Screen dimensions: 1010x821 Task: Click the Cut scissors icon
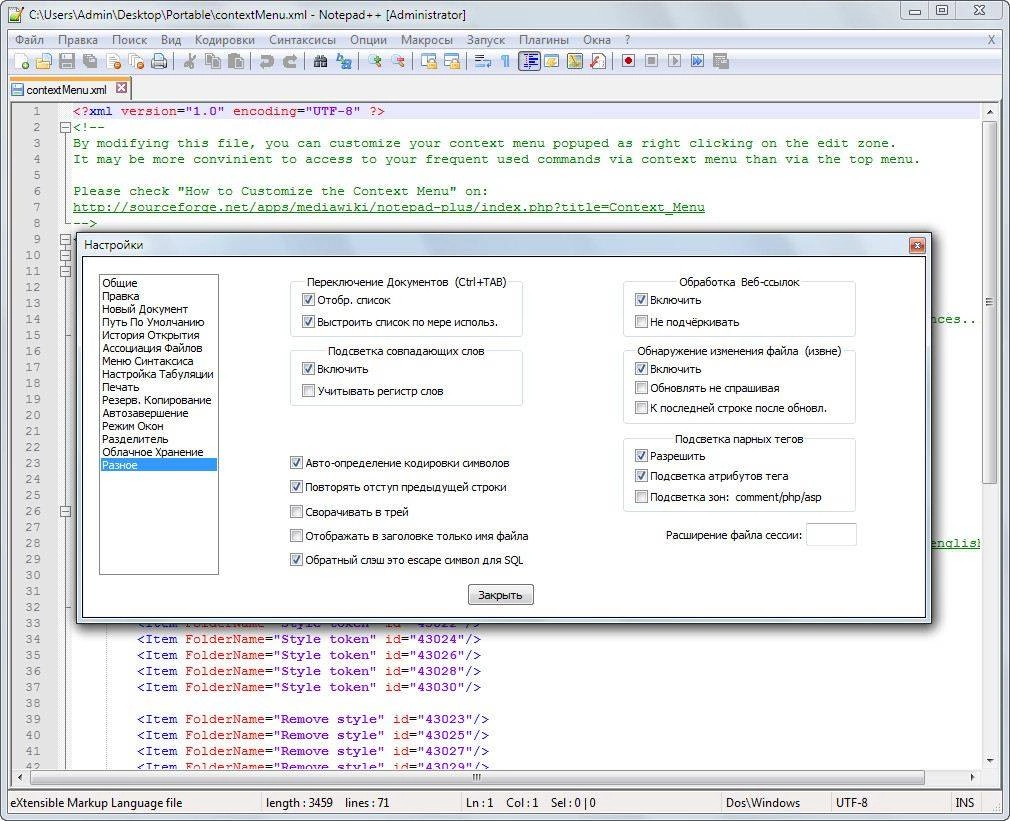(189, 61)
